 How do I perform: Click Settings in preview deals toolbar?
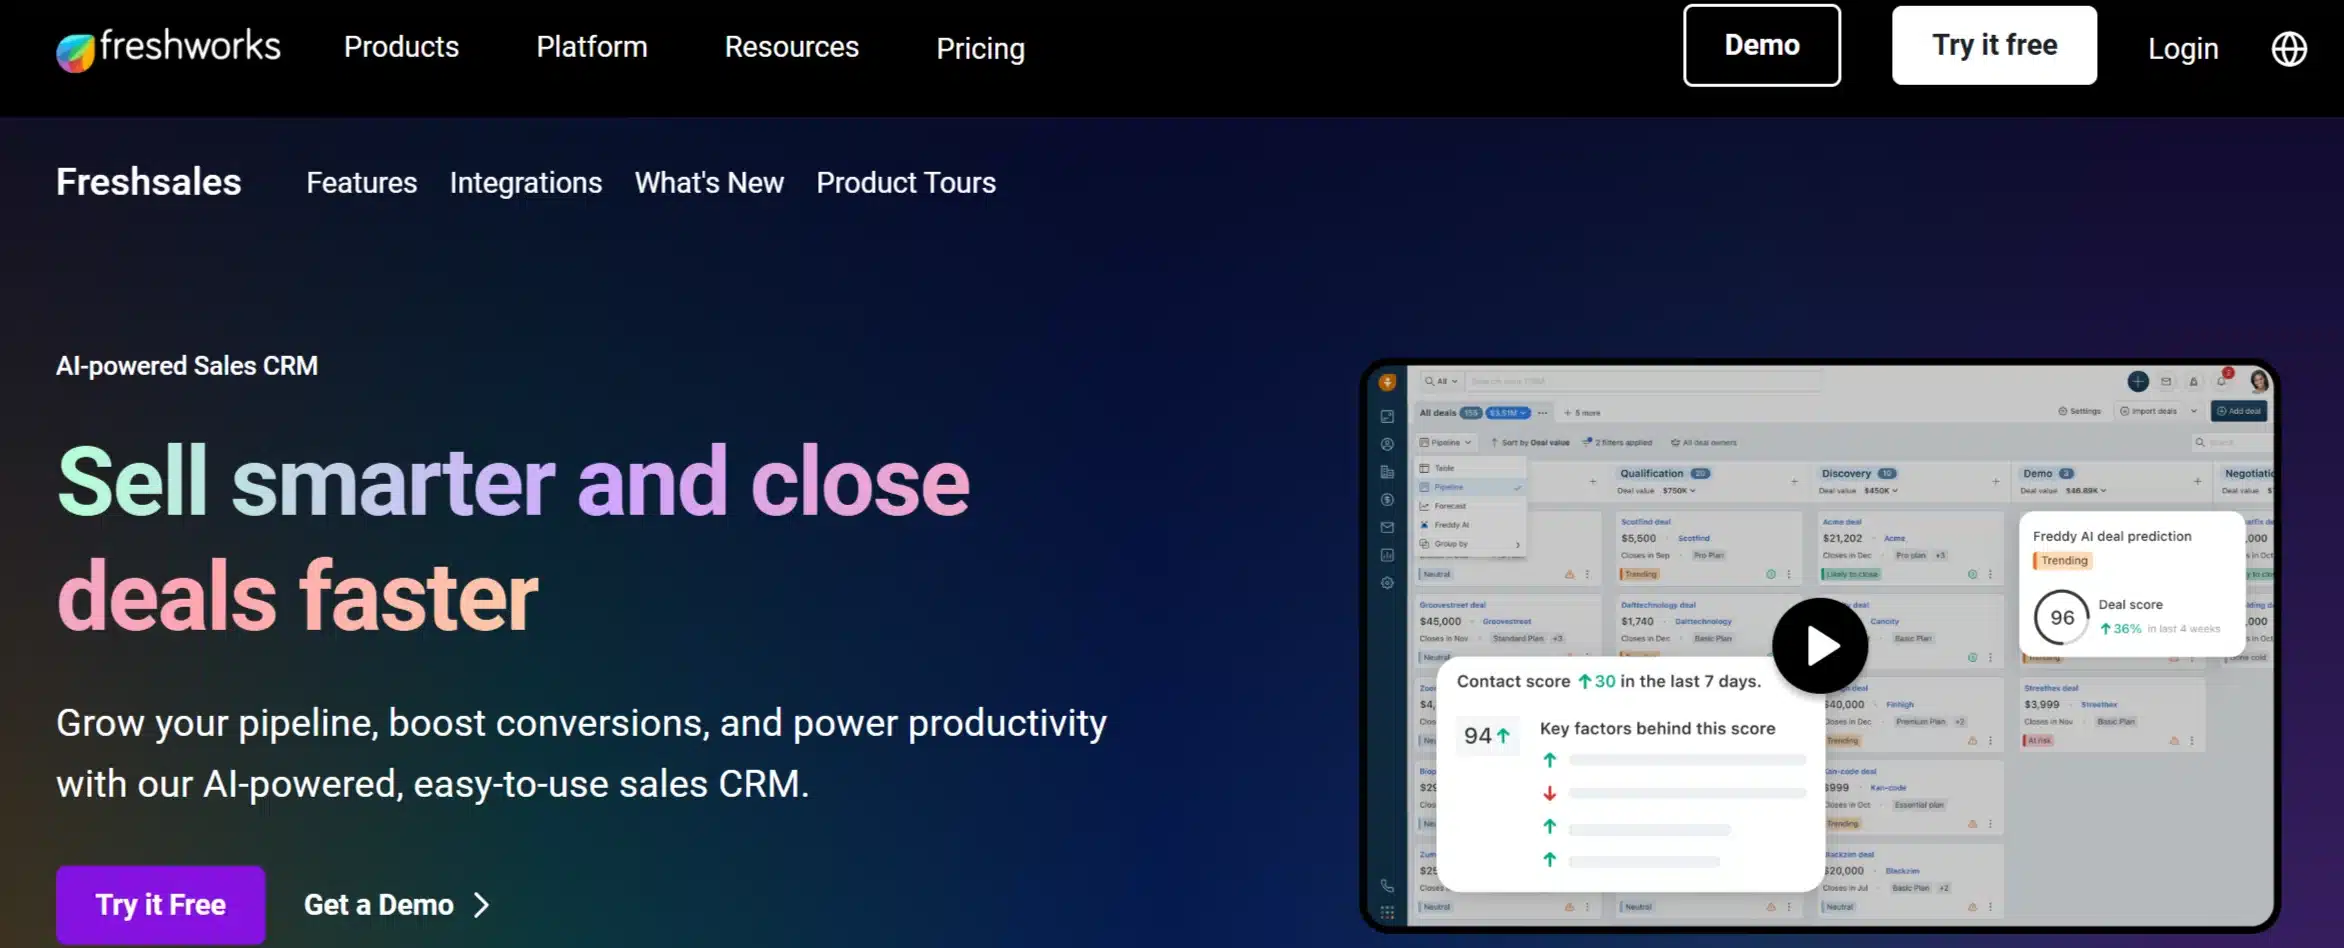tap(2079, 411)
